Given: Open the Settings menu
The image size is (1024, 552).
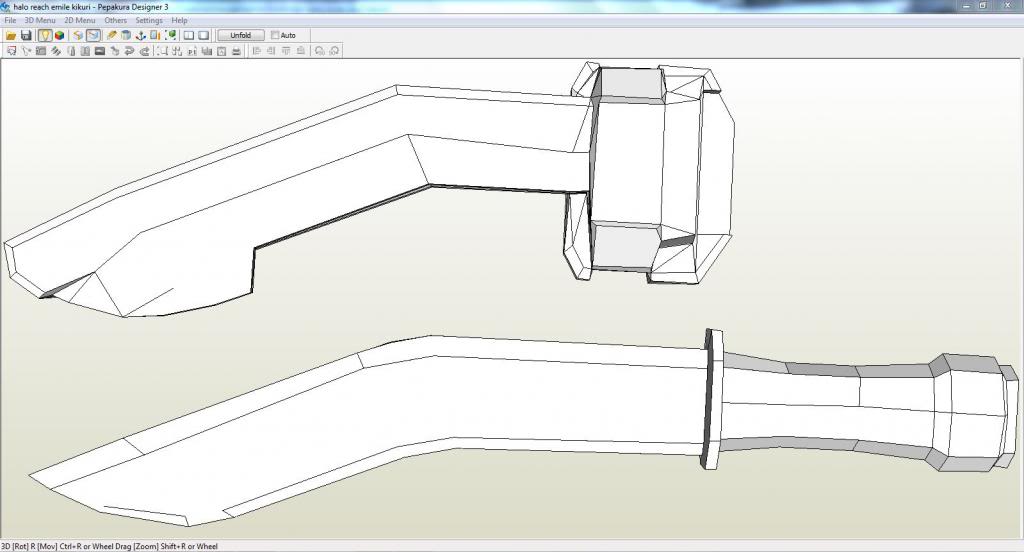Looking at the screenshot, I should 149,20.
